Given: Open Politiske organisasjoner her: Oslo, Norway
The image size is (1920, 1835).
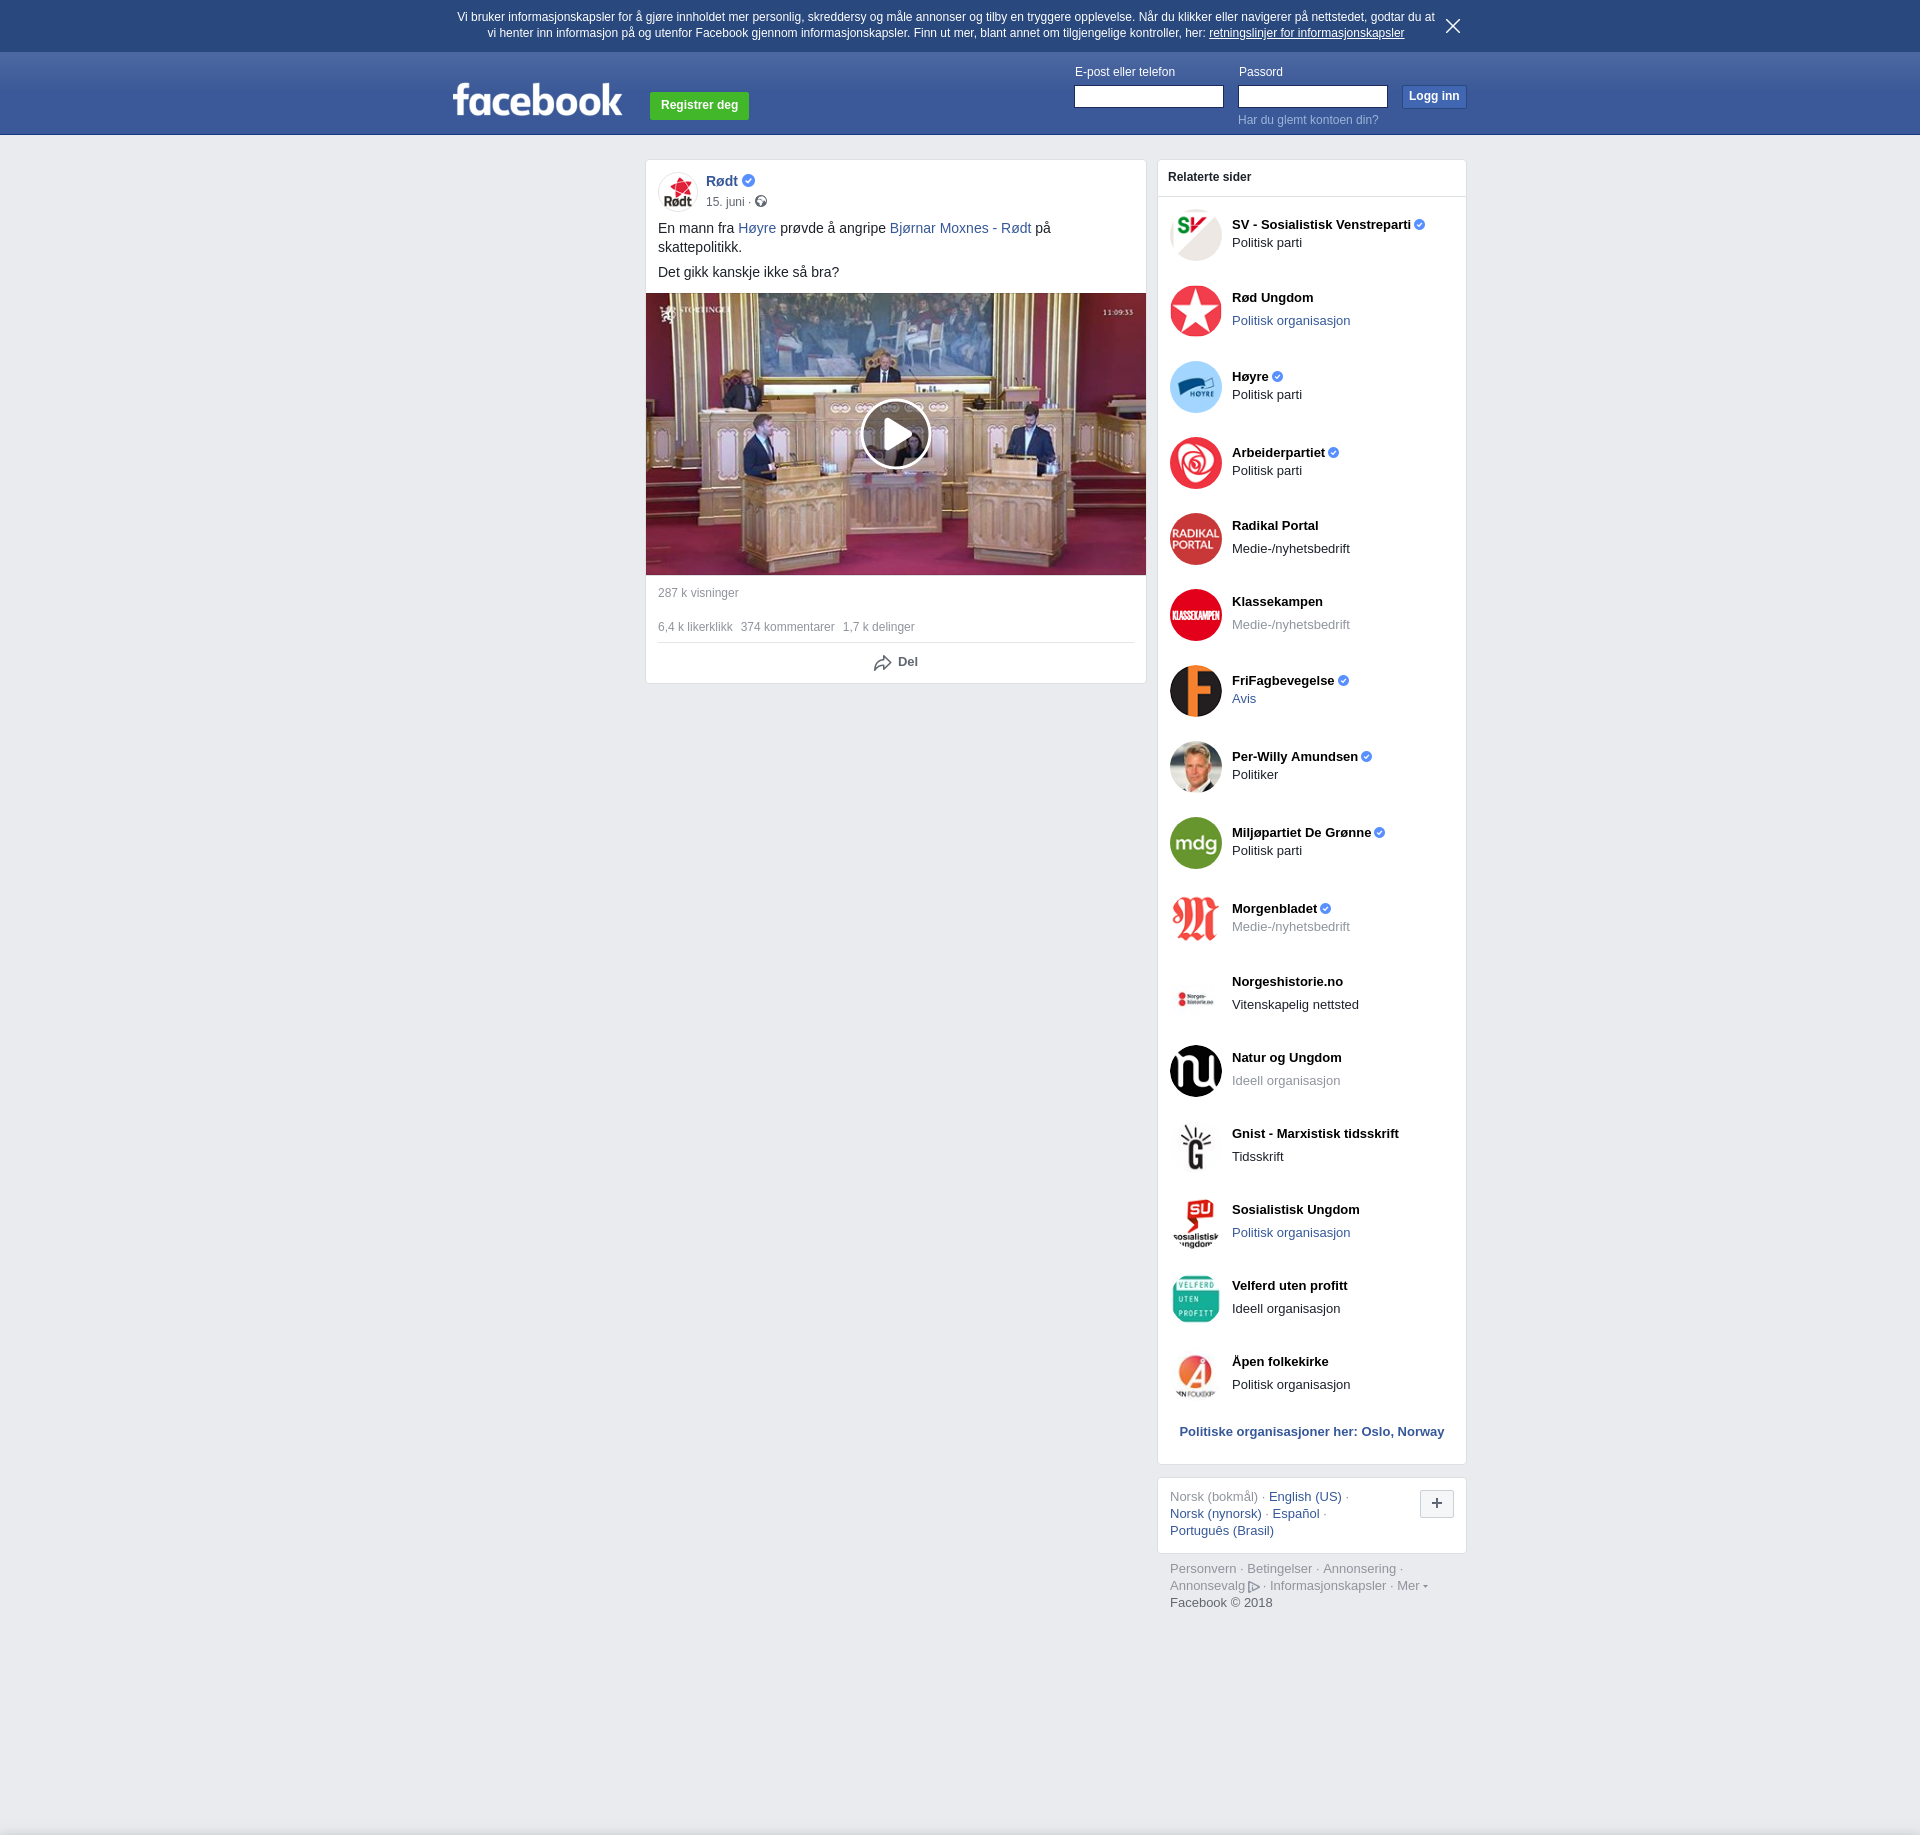Looking at the screenshot, I should 1311,1432.
